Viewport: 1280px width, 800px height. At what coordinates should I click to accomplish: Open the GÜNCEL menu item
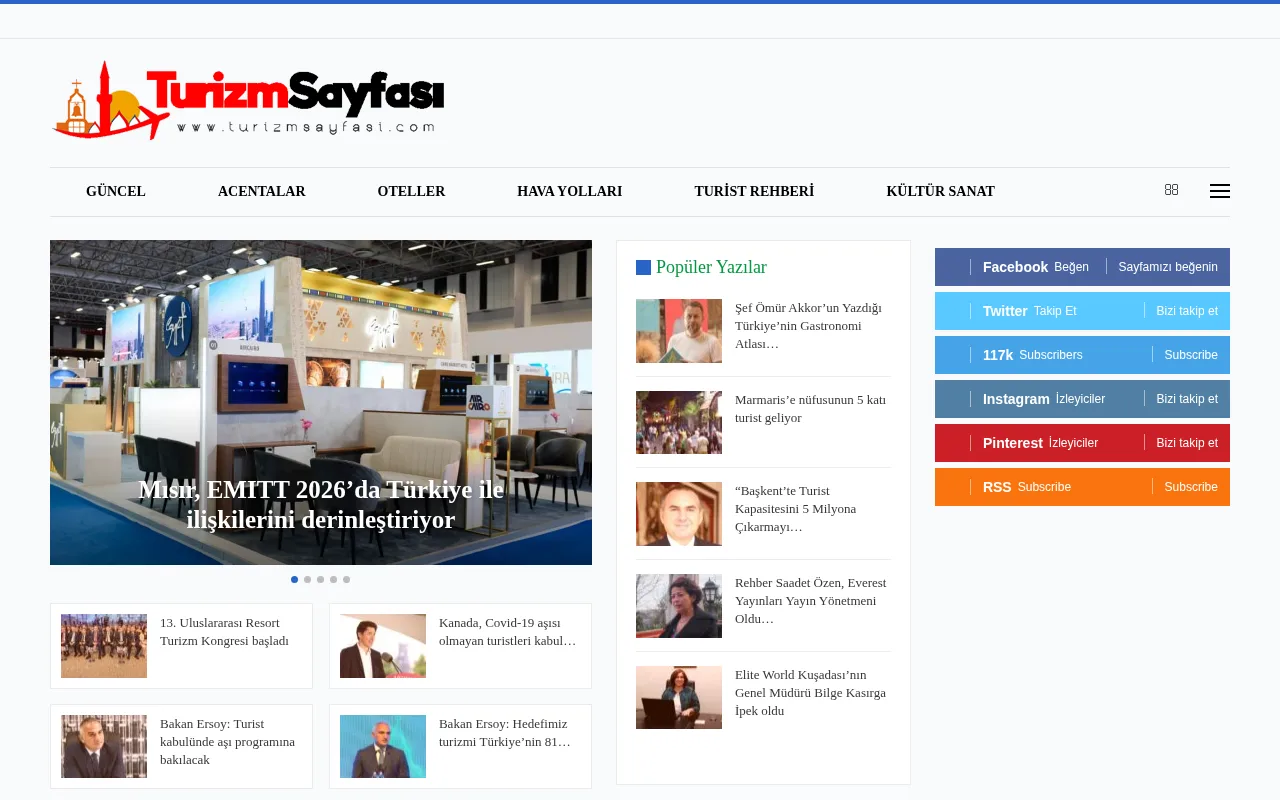(x=115, y=191)
